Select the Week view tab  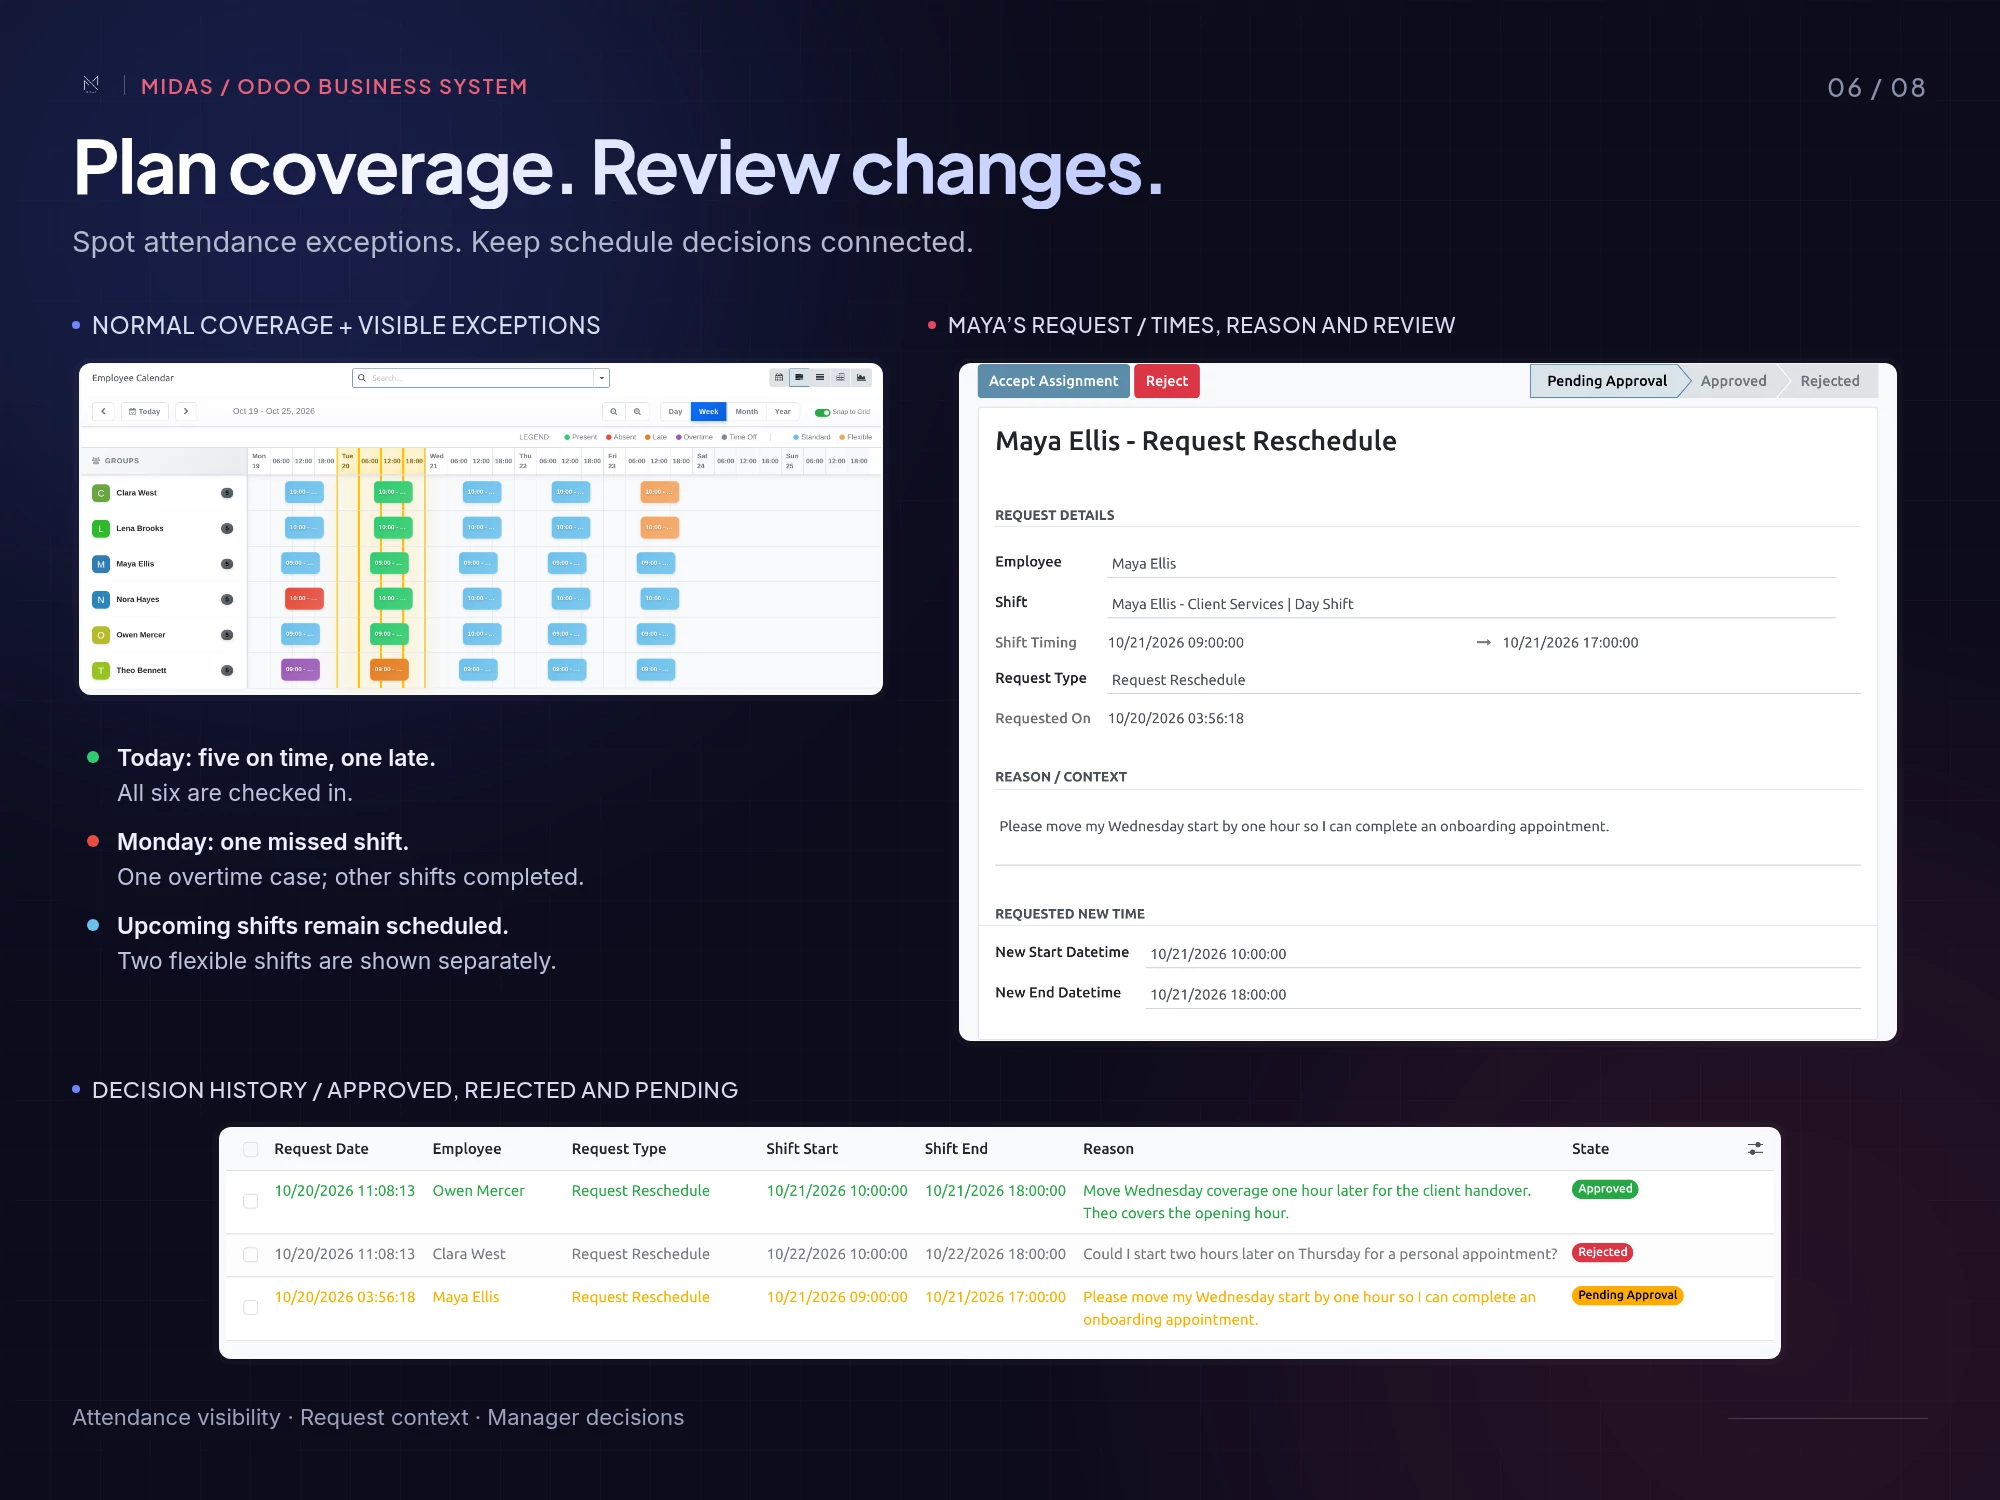(708, 411)
